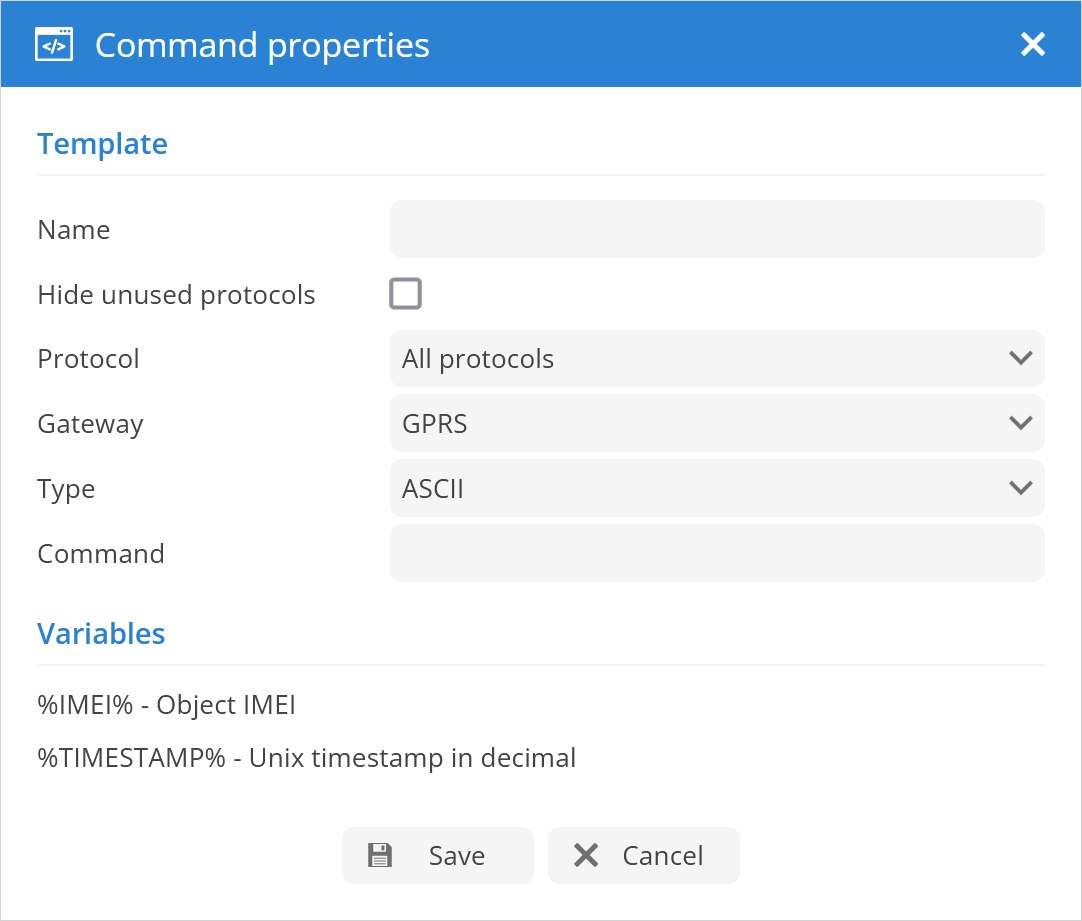Click the chevron arrow in Protocol field
1082x921 pixels.
click(x=1020, y=359)
